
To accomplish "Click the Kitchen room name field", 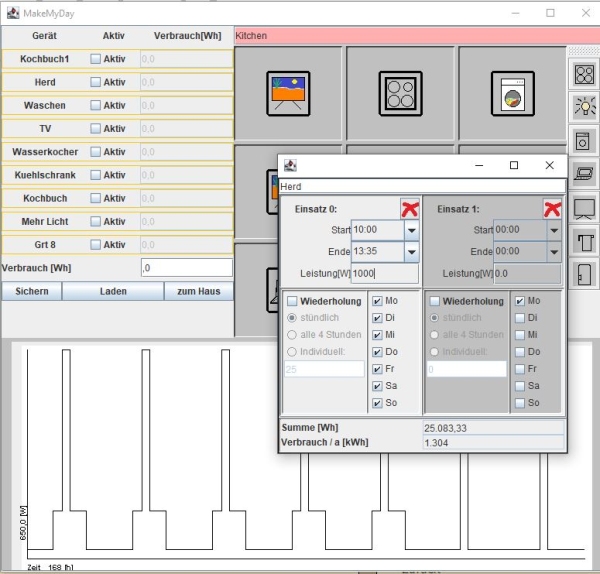I will 417,36.
